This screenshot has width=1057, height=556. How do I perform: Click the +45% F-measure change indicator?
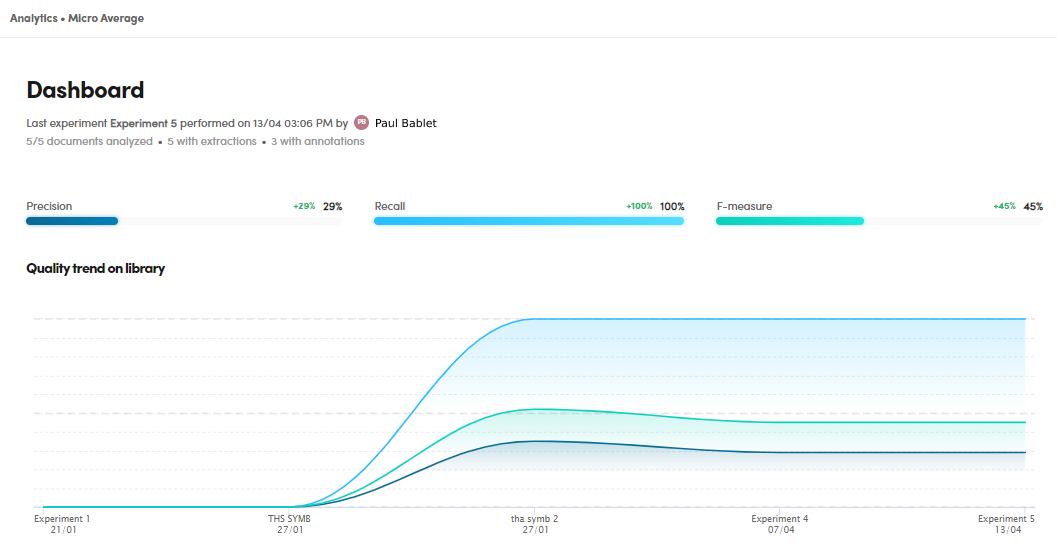(x=1004, y=206)
